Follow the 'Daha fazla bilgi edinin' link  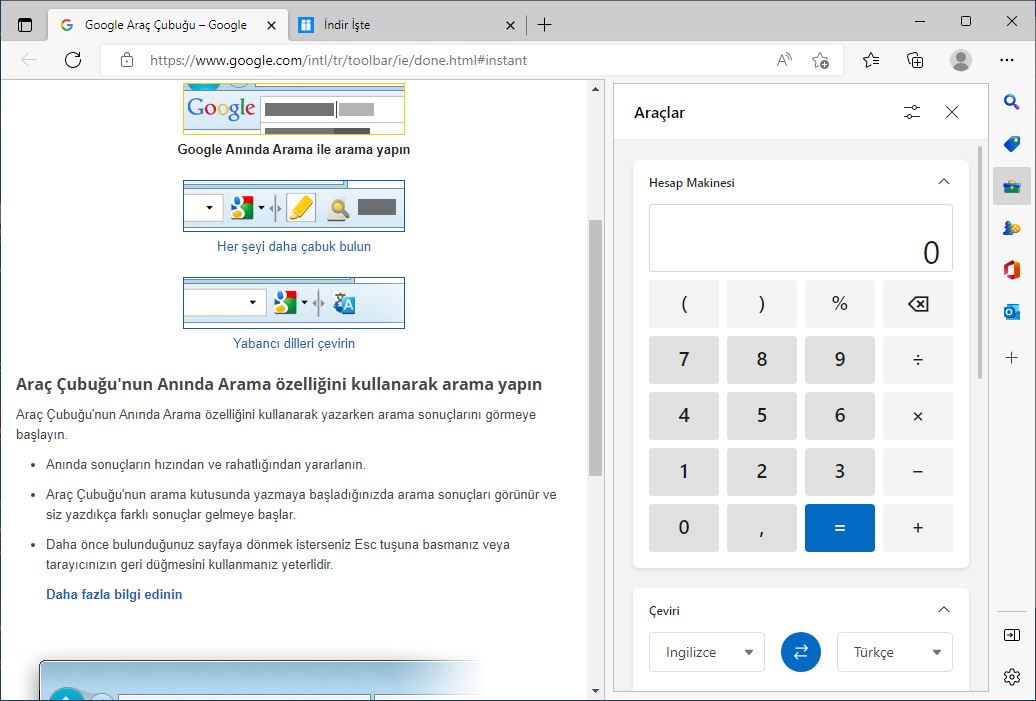click(114, 594)
